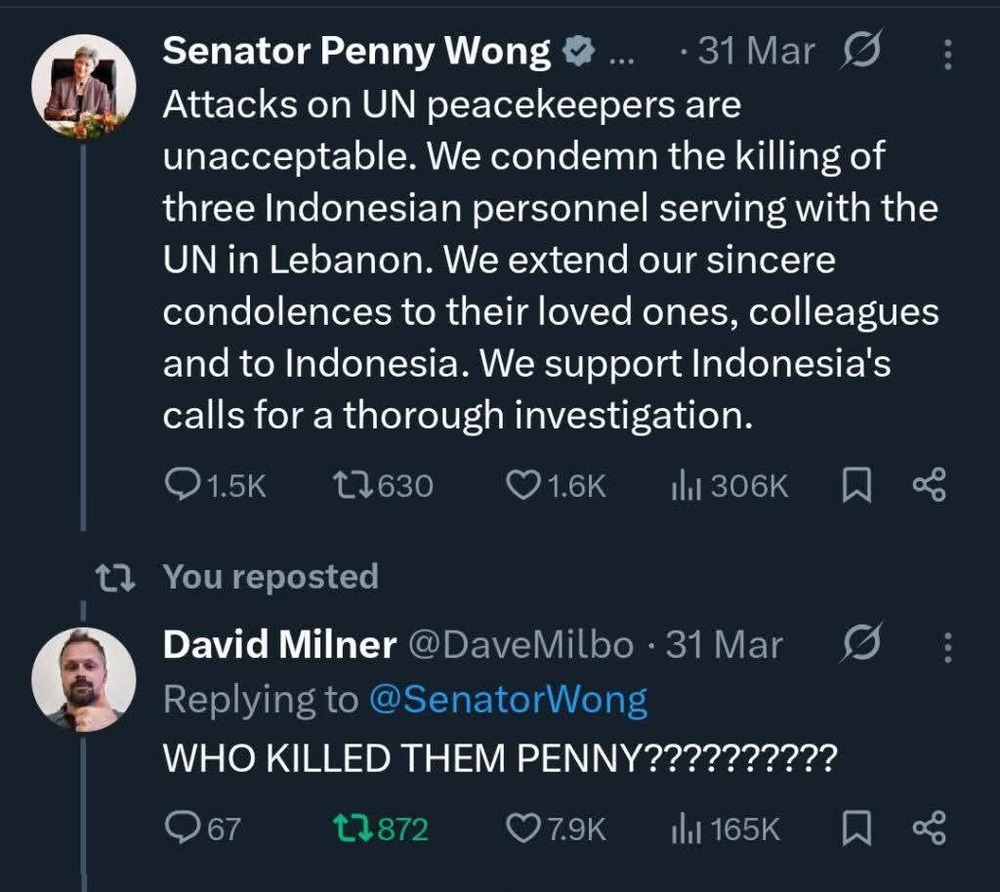Open more options on David Milner's reply
Image resolution: width=1000 pixels, height=892 pixels.
[948, 648]
